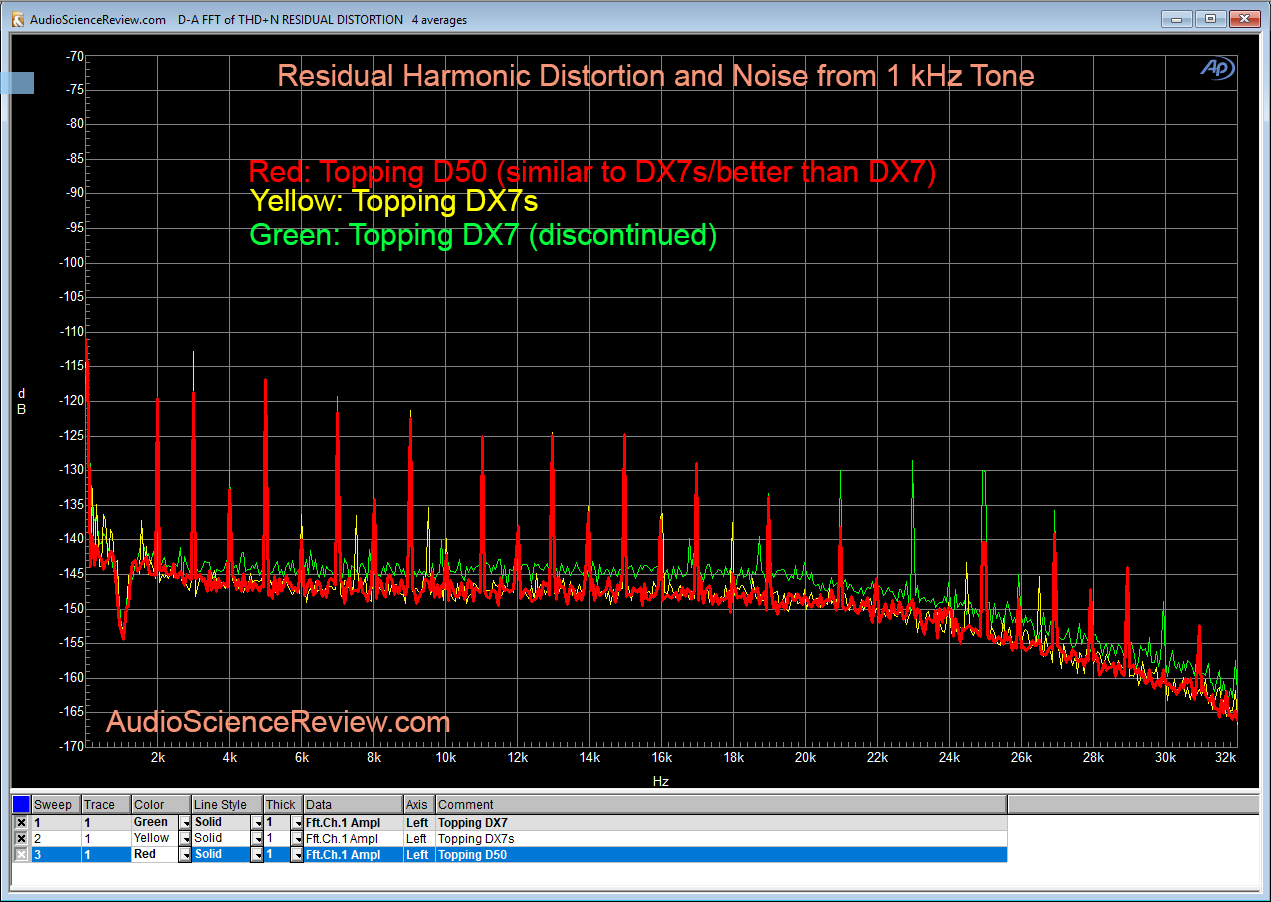The width and height of the screenshot is (1271, 902).
Task: Click the AP logo in the graph corner
Action: point(1218,68)
